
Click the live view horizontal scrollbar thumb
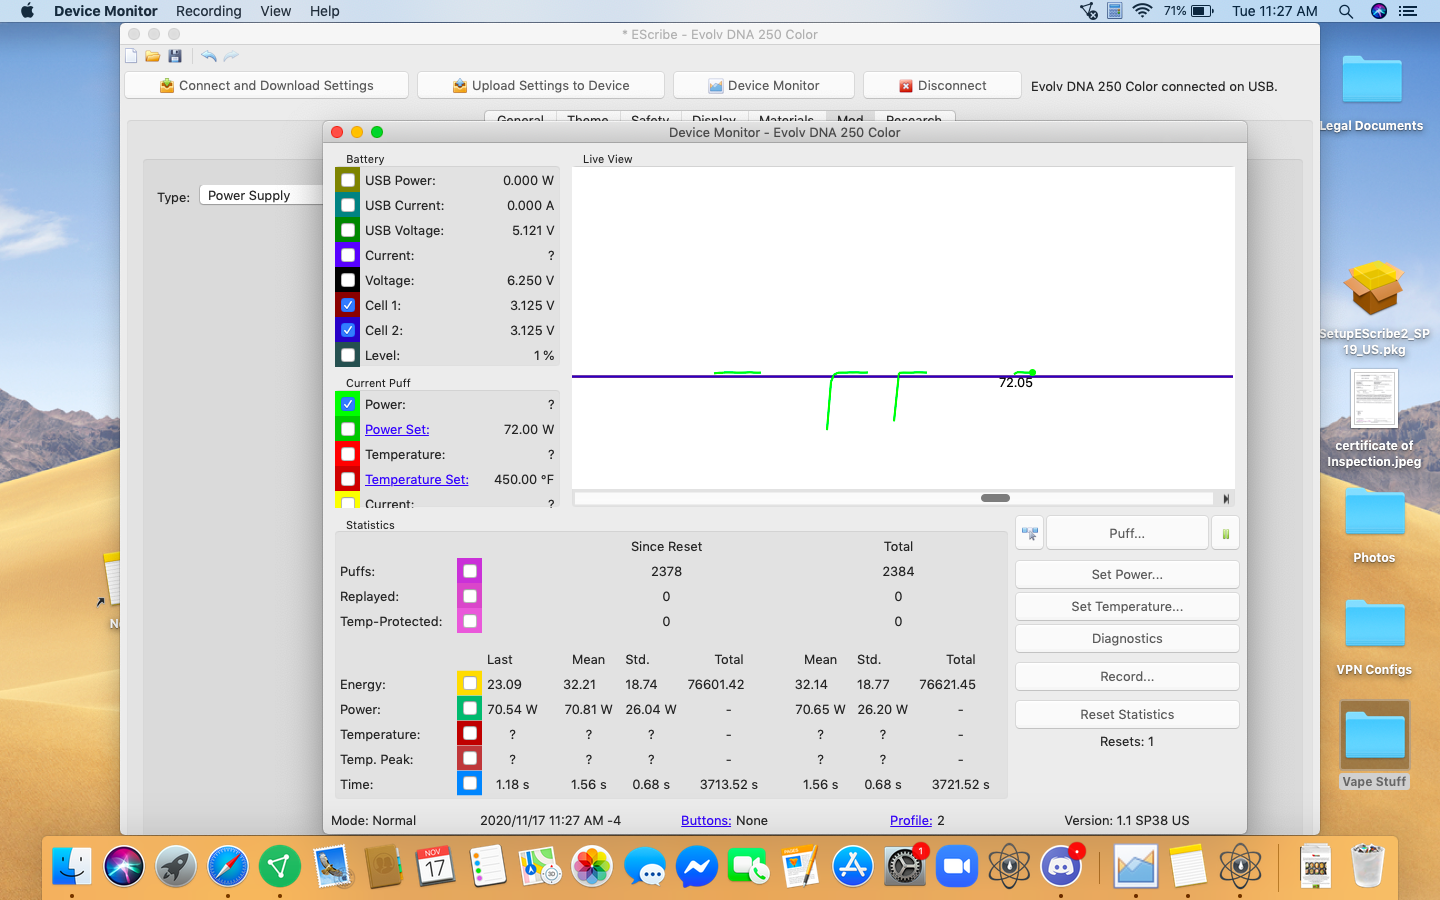click(995, 498)
